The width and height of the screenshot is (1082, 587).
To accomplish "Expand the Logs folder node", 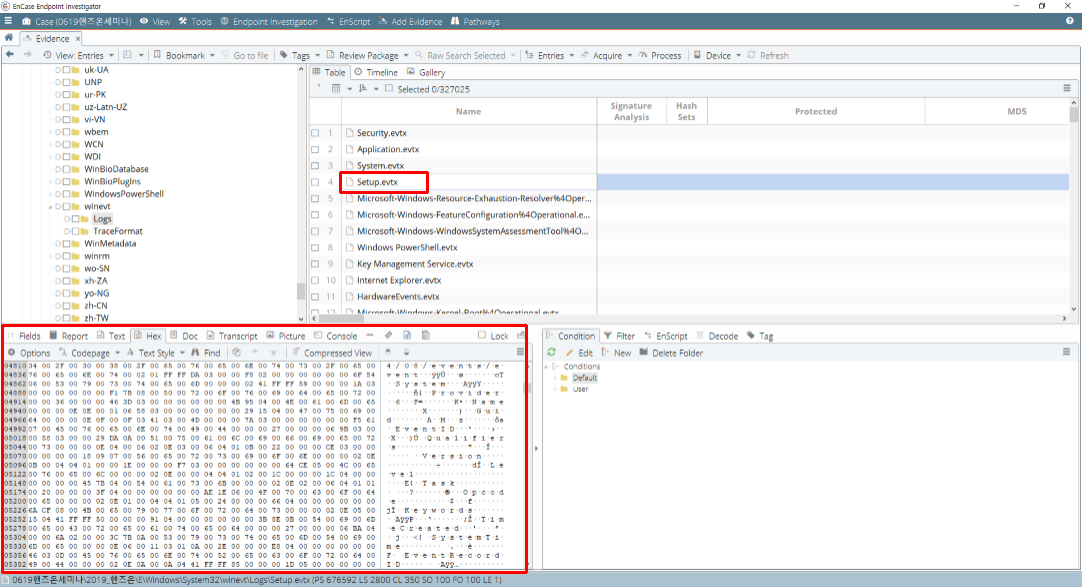I will pyautogui.click(x=67, y=219).
